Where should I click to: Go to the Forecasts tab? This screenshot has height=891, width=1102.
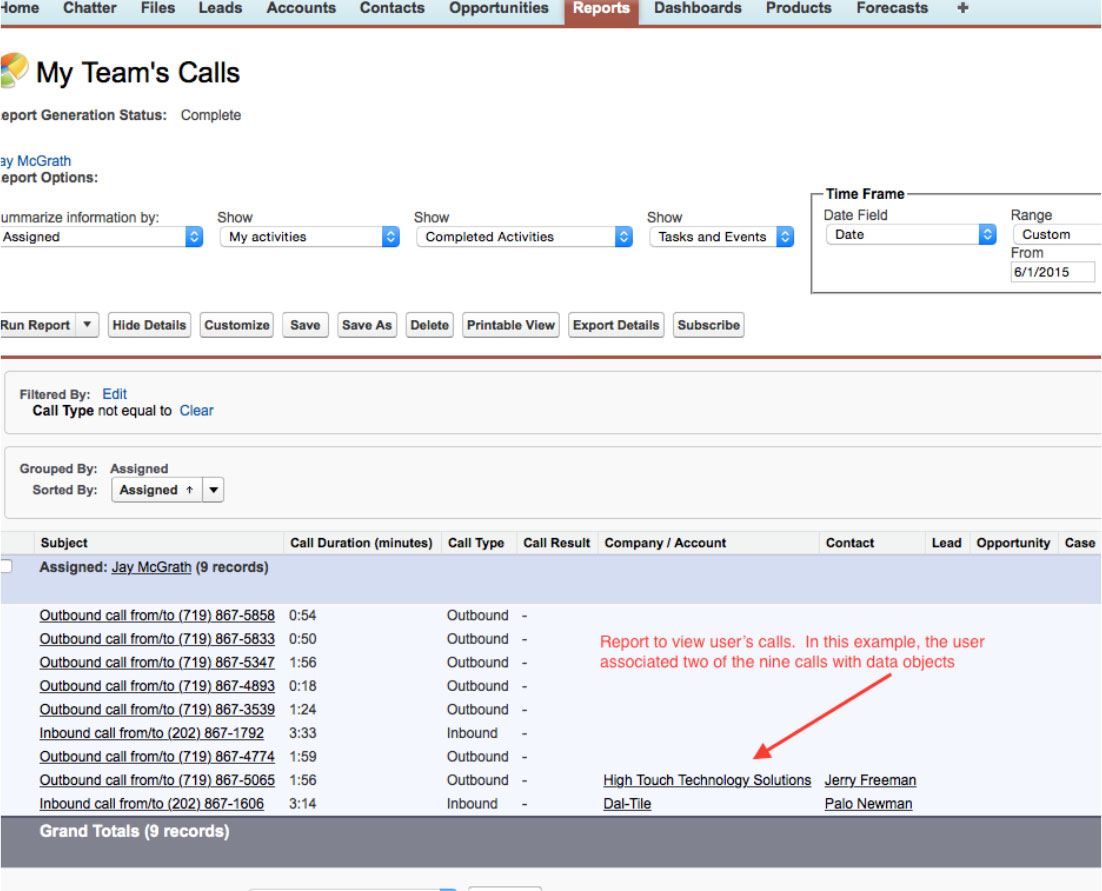[x=892, y=9]
